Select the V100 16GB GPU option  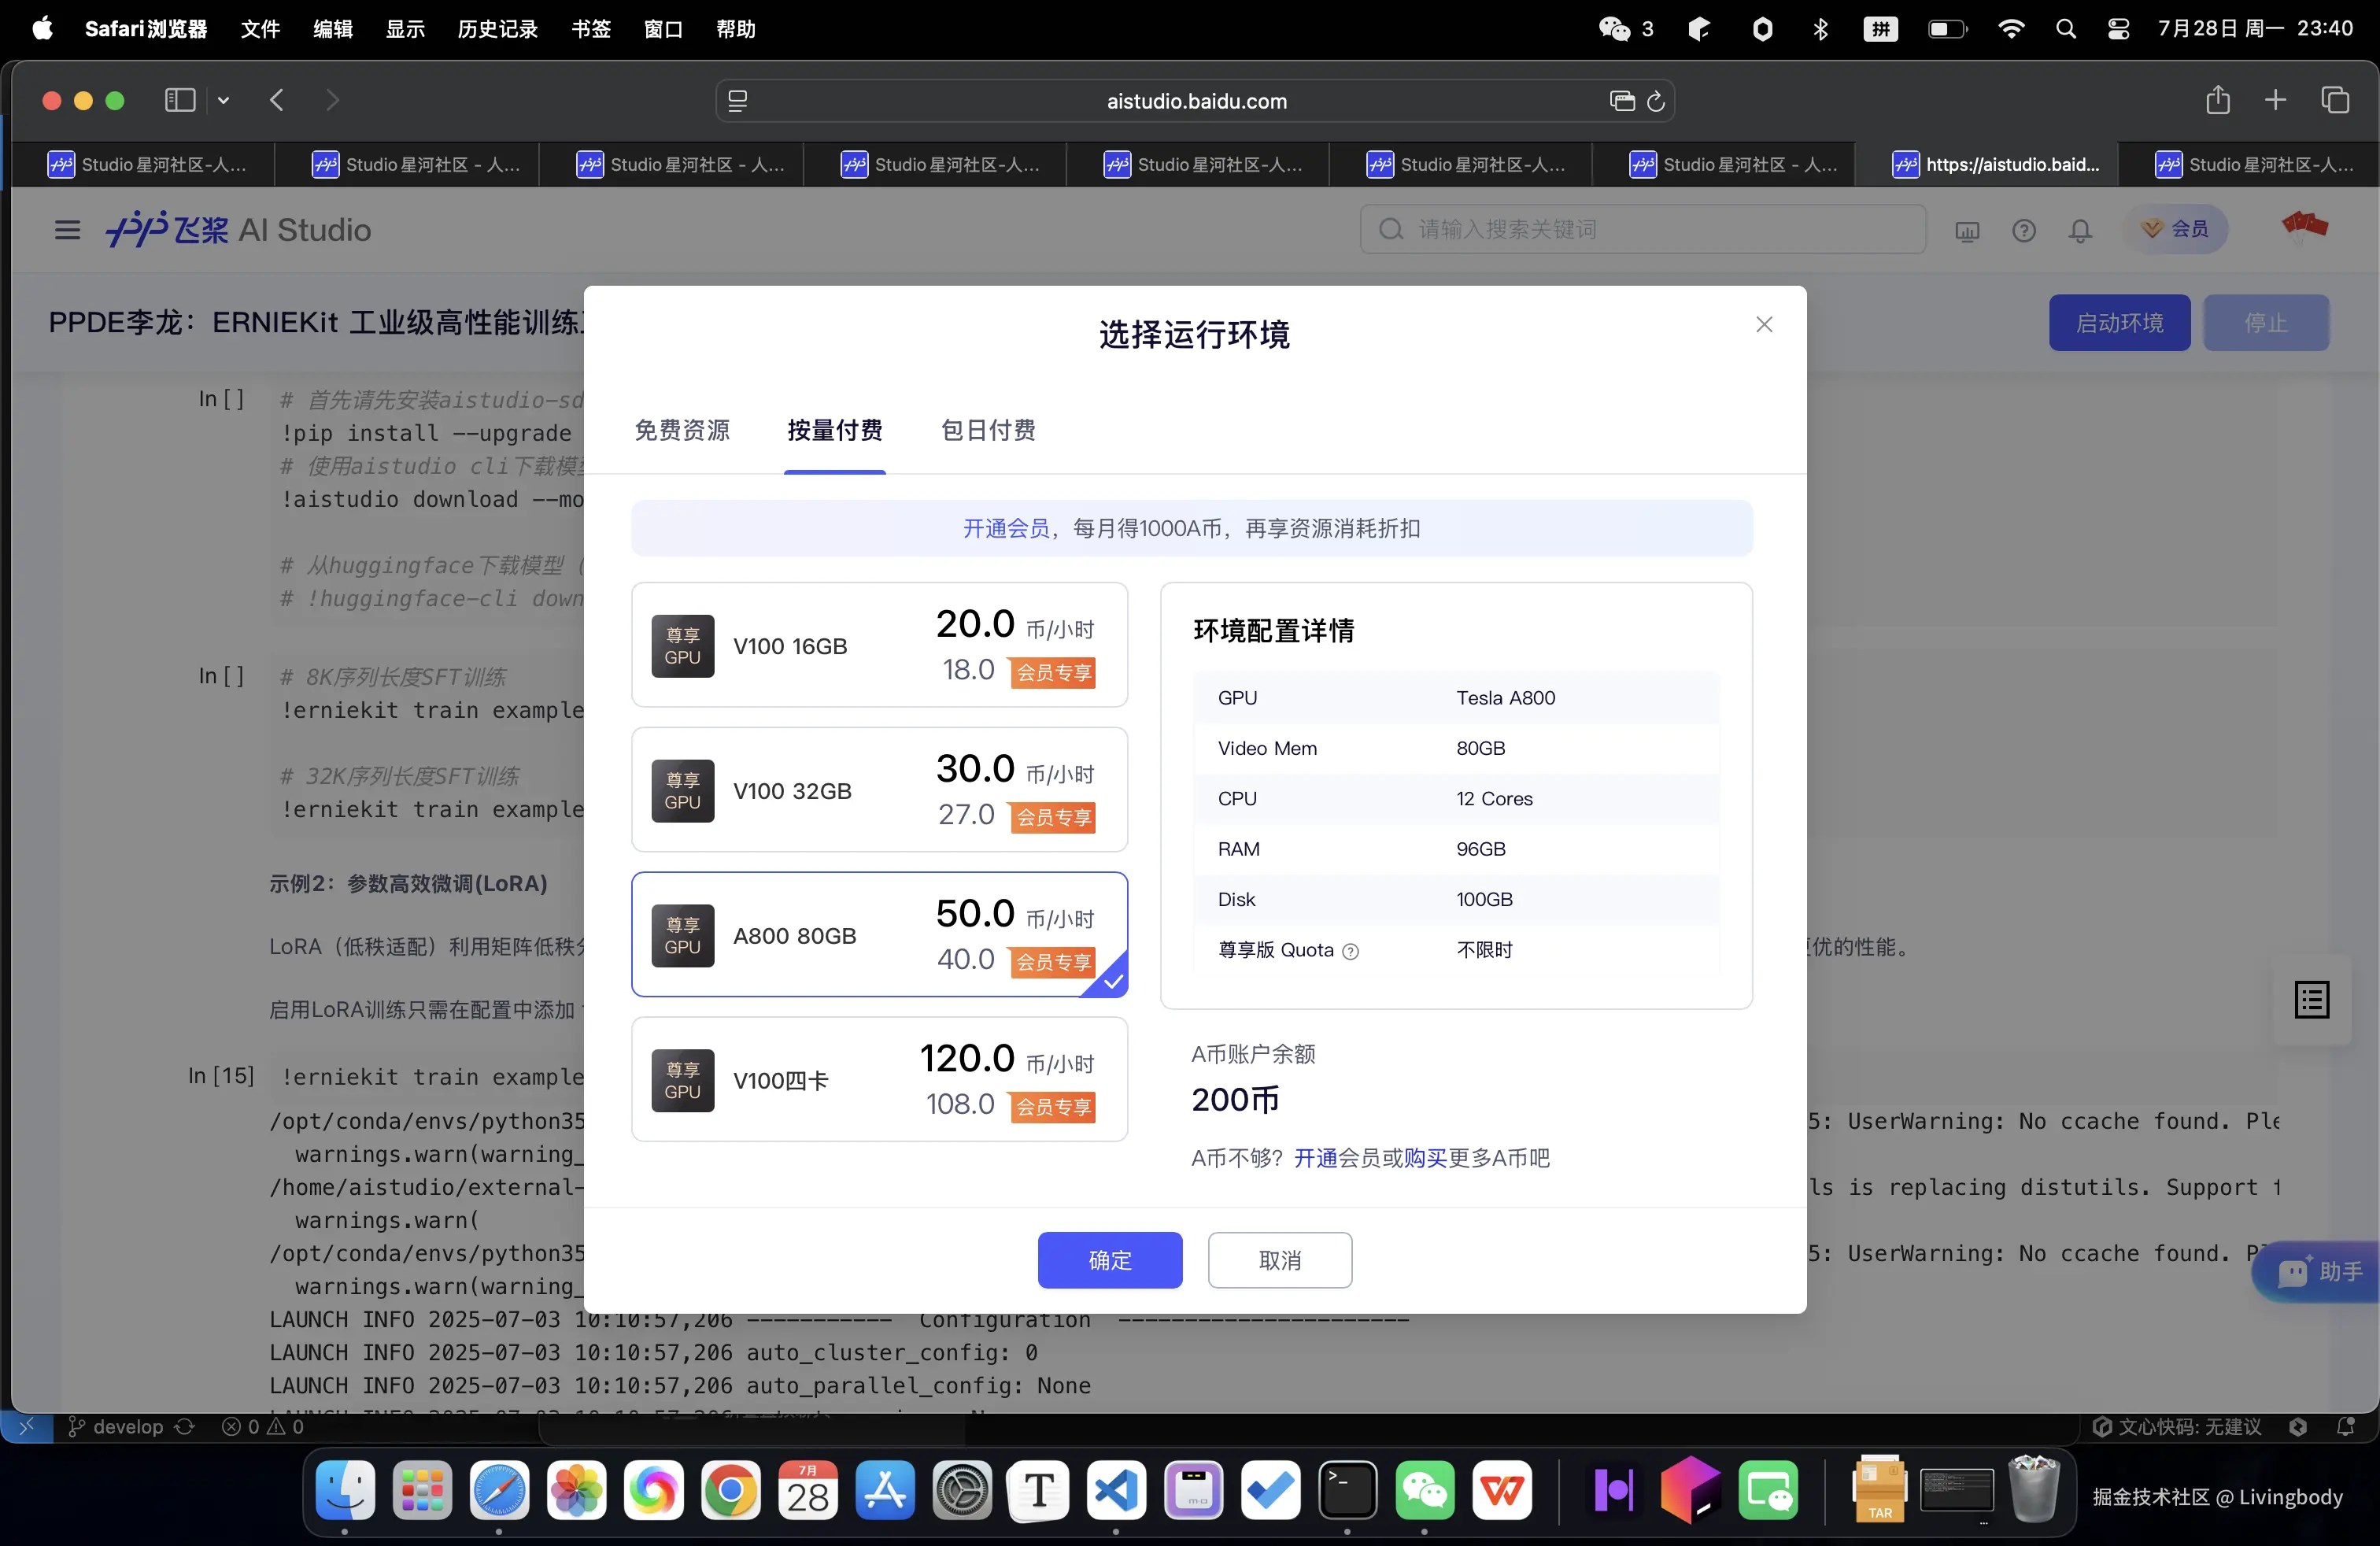878,645
